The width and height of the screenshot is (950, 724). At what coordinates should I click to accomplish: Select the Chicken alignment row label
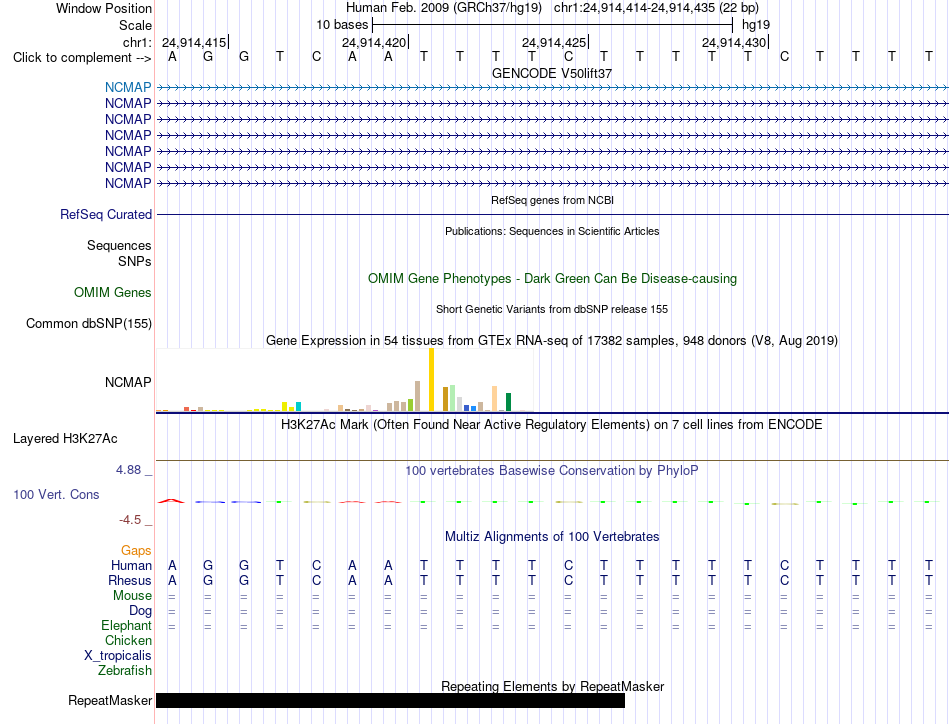coord(128,640)
